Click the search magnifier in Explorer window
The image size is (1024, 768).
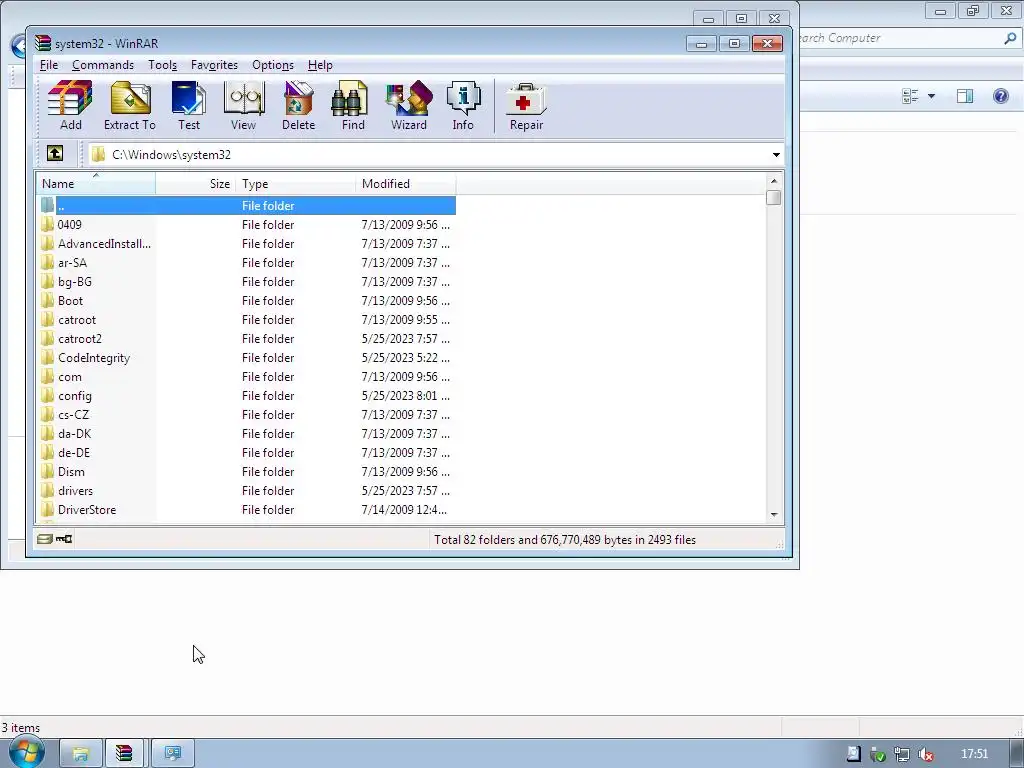click(1010, 39)
